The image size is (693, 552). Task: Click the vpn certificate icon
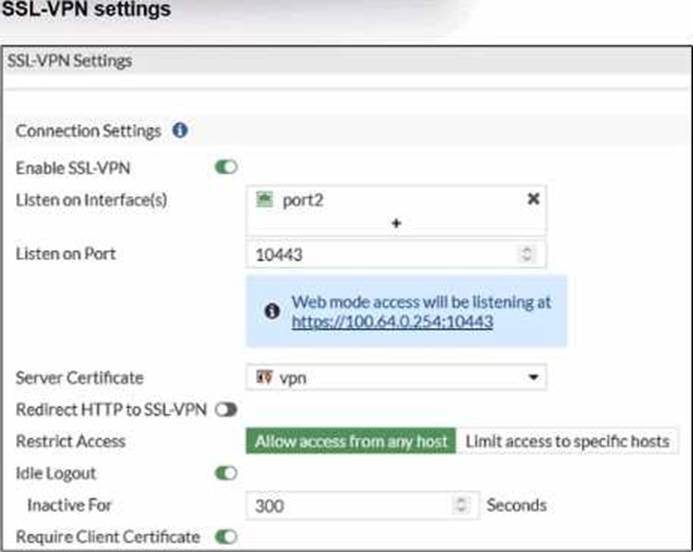click(x=265, y=378)
